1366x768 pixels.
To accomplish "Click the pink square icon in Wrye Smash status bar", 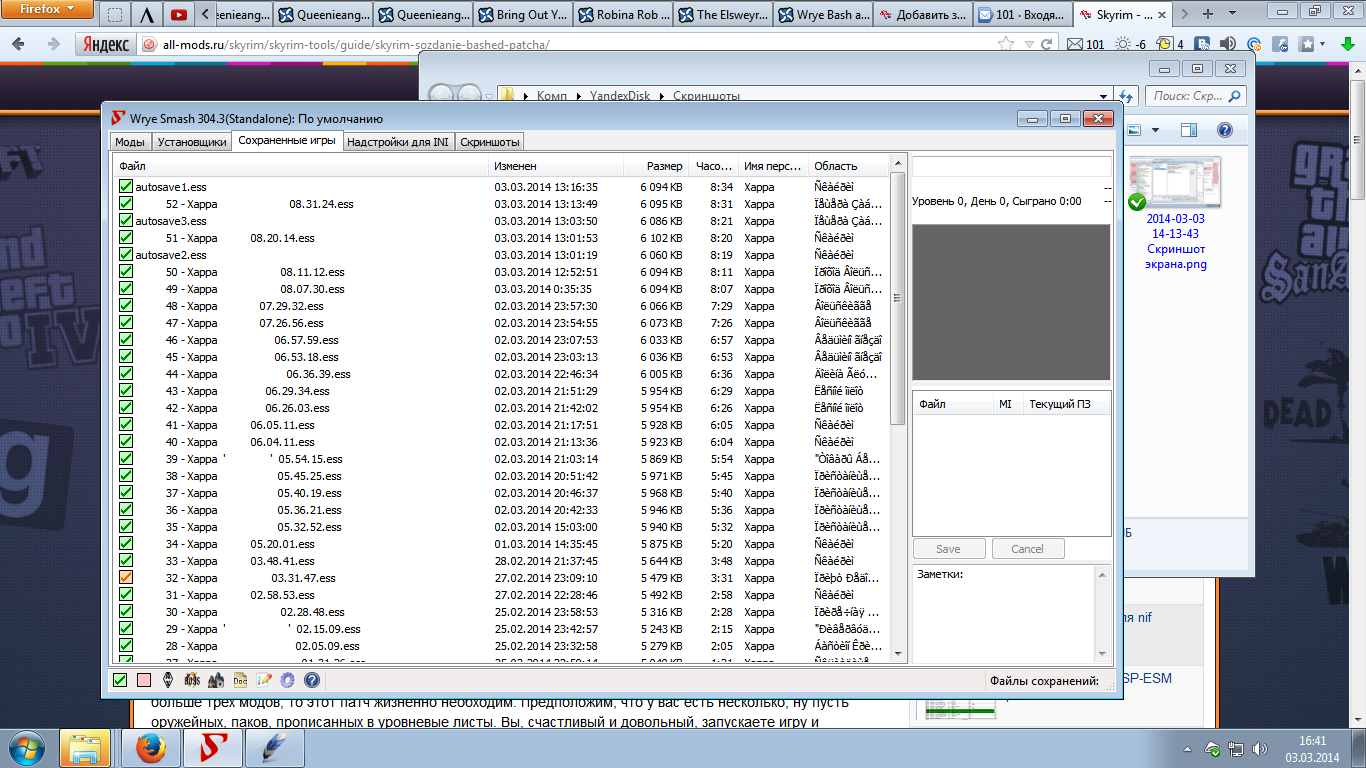I will pyautogui.click(x=144, y=680).
